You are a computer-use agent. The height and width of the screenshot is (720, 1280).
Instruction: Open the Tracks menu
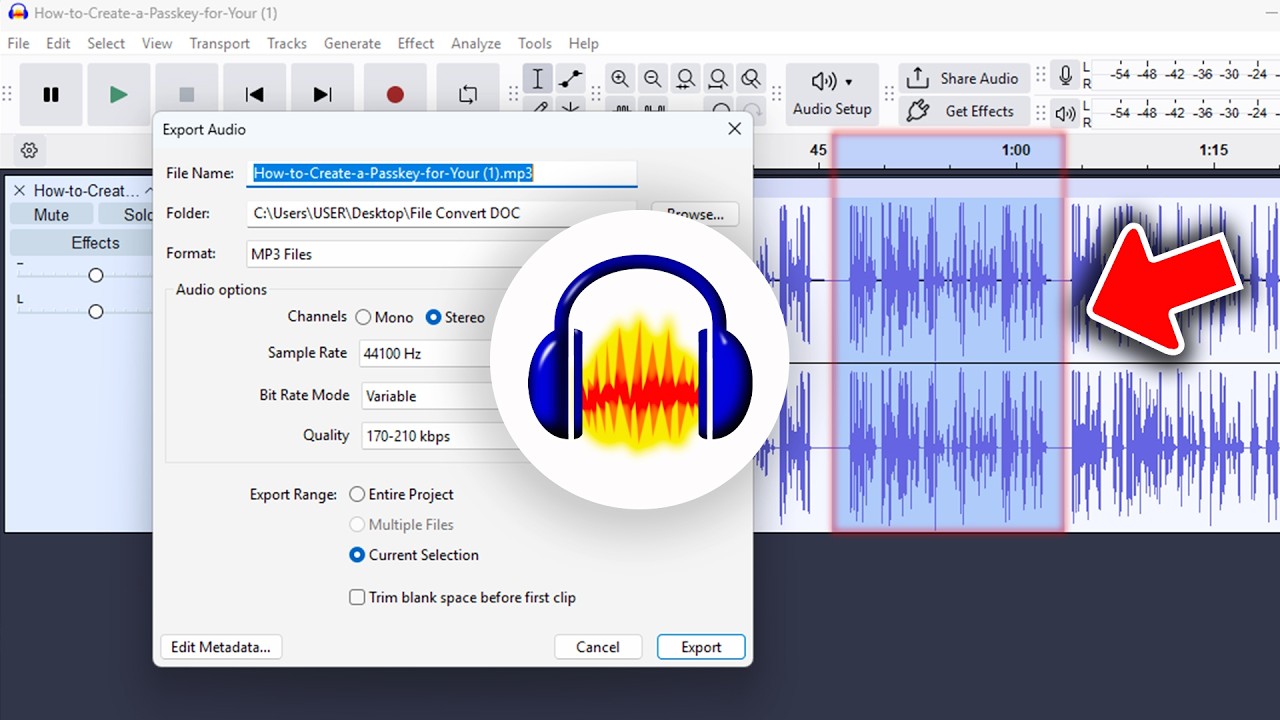tap(287, 44)
